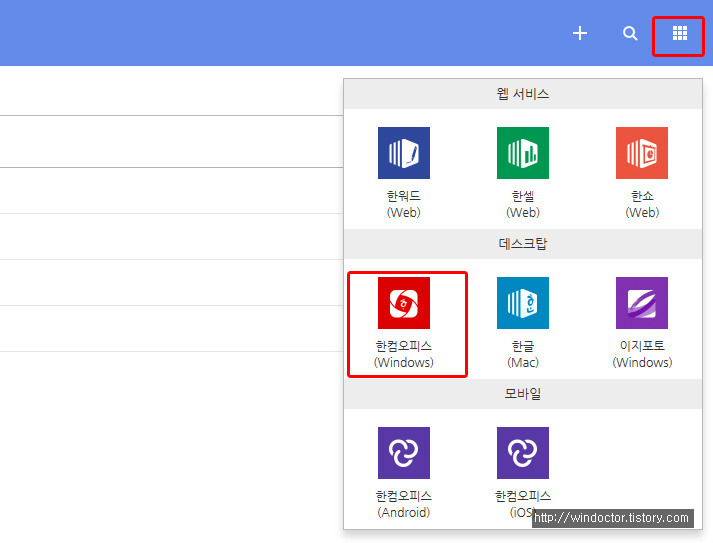Toggle the app grid launcher icon
This screenshot has width=713, height=543.
680,33
